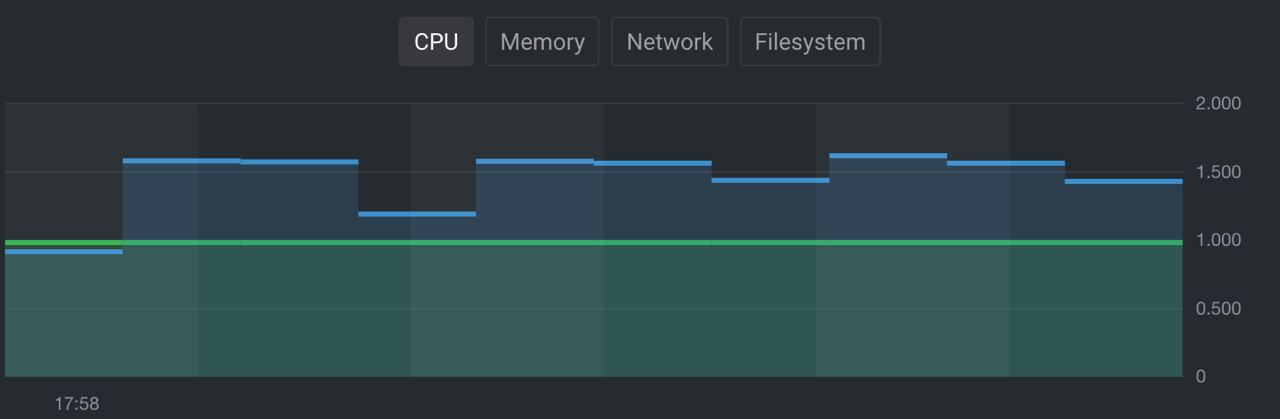The height and width of the screenshot is (419, 1280).
Task: Click the 0 axis label
Action: (x=1201, y=376)
